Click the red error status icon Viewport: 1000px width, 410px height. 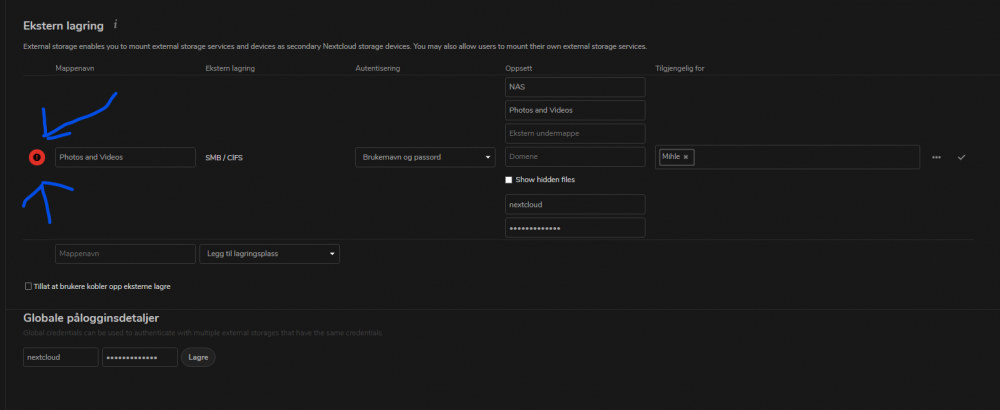click(x=37, y=157)
